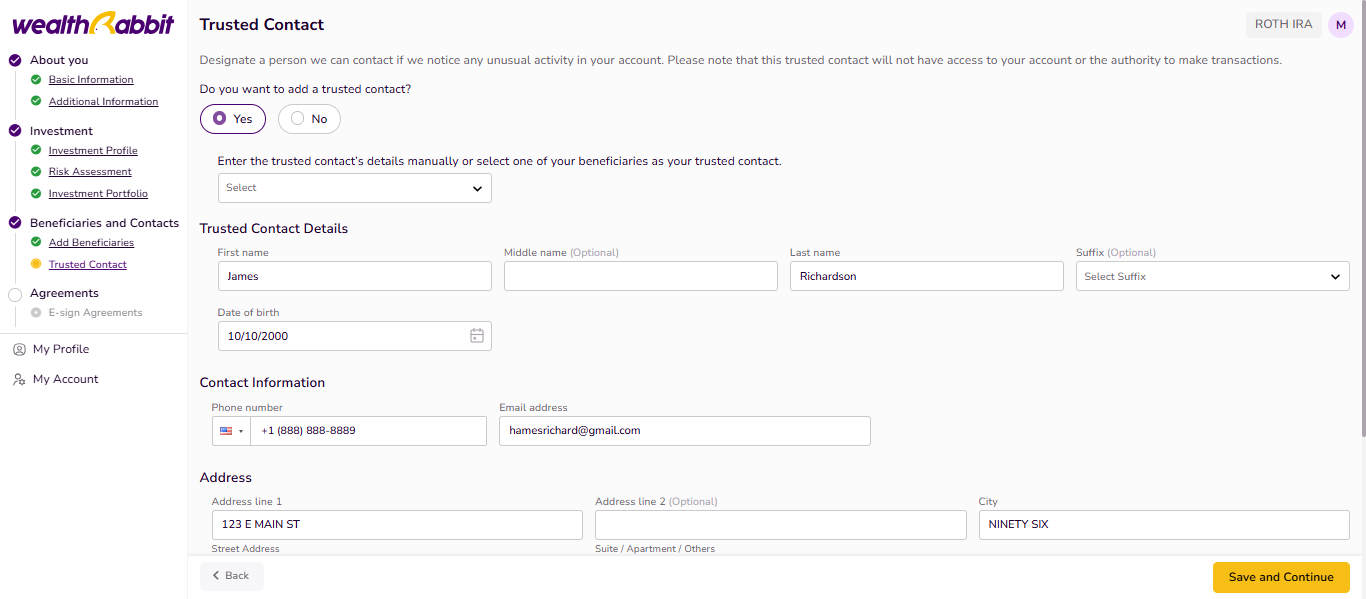
Task: Open the user avatar M icon
Action: tap(1340, 25)
